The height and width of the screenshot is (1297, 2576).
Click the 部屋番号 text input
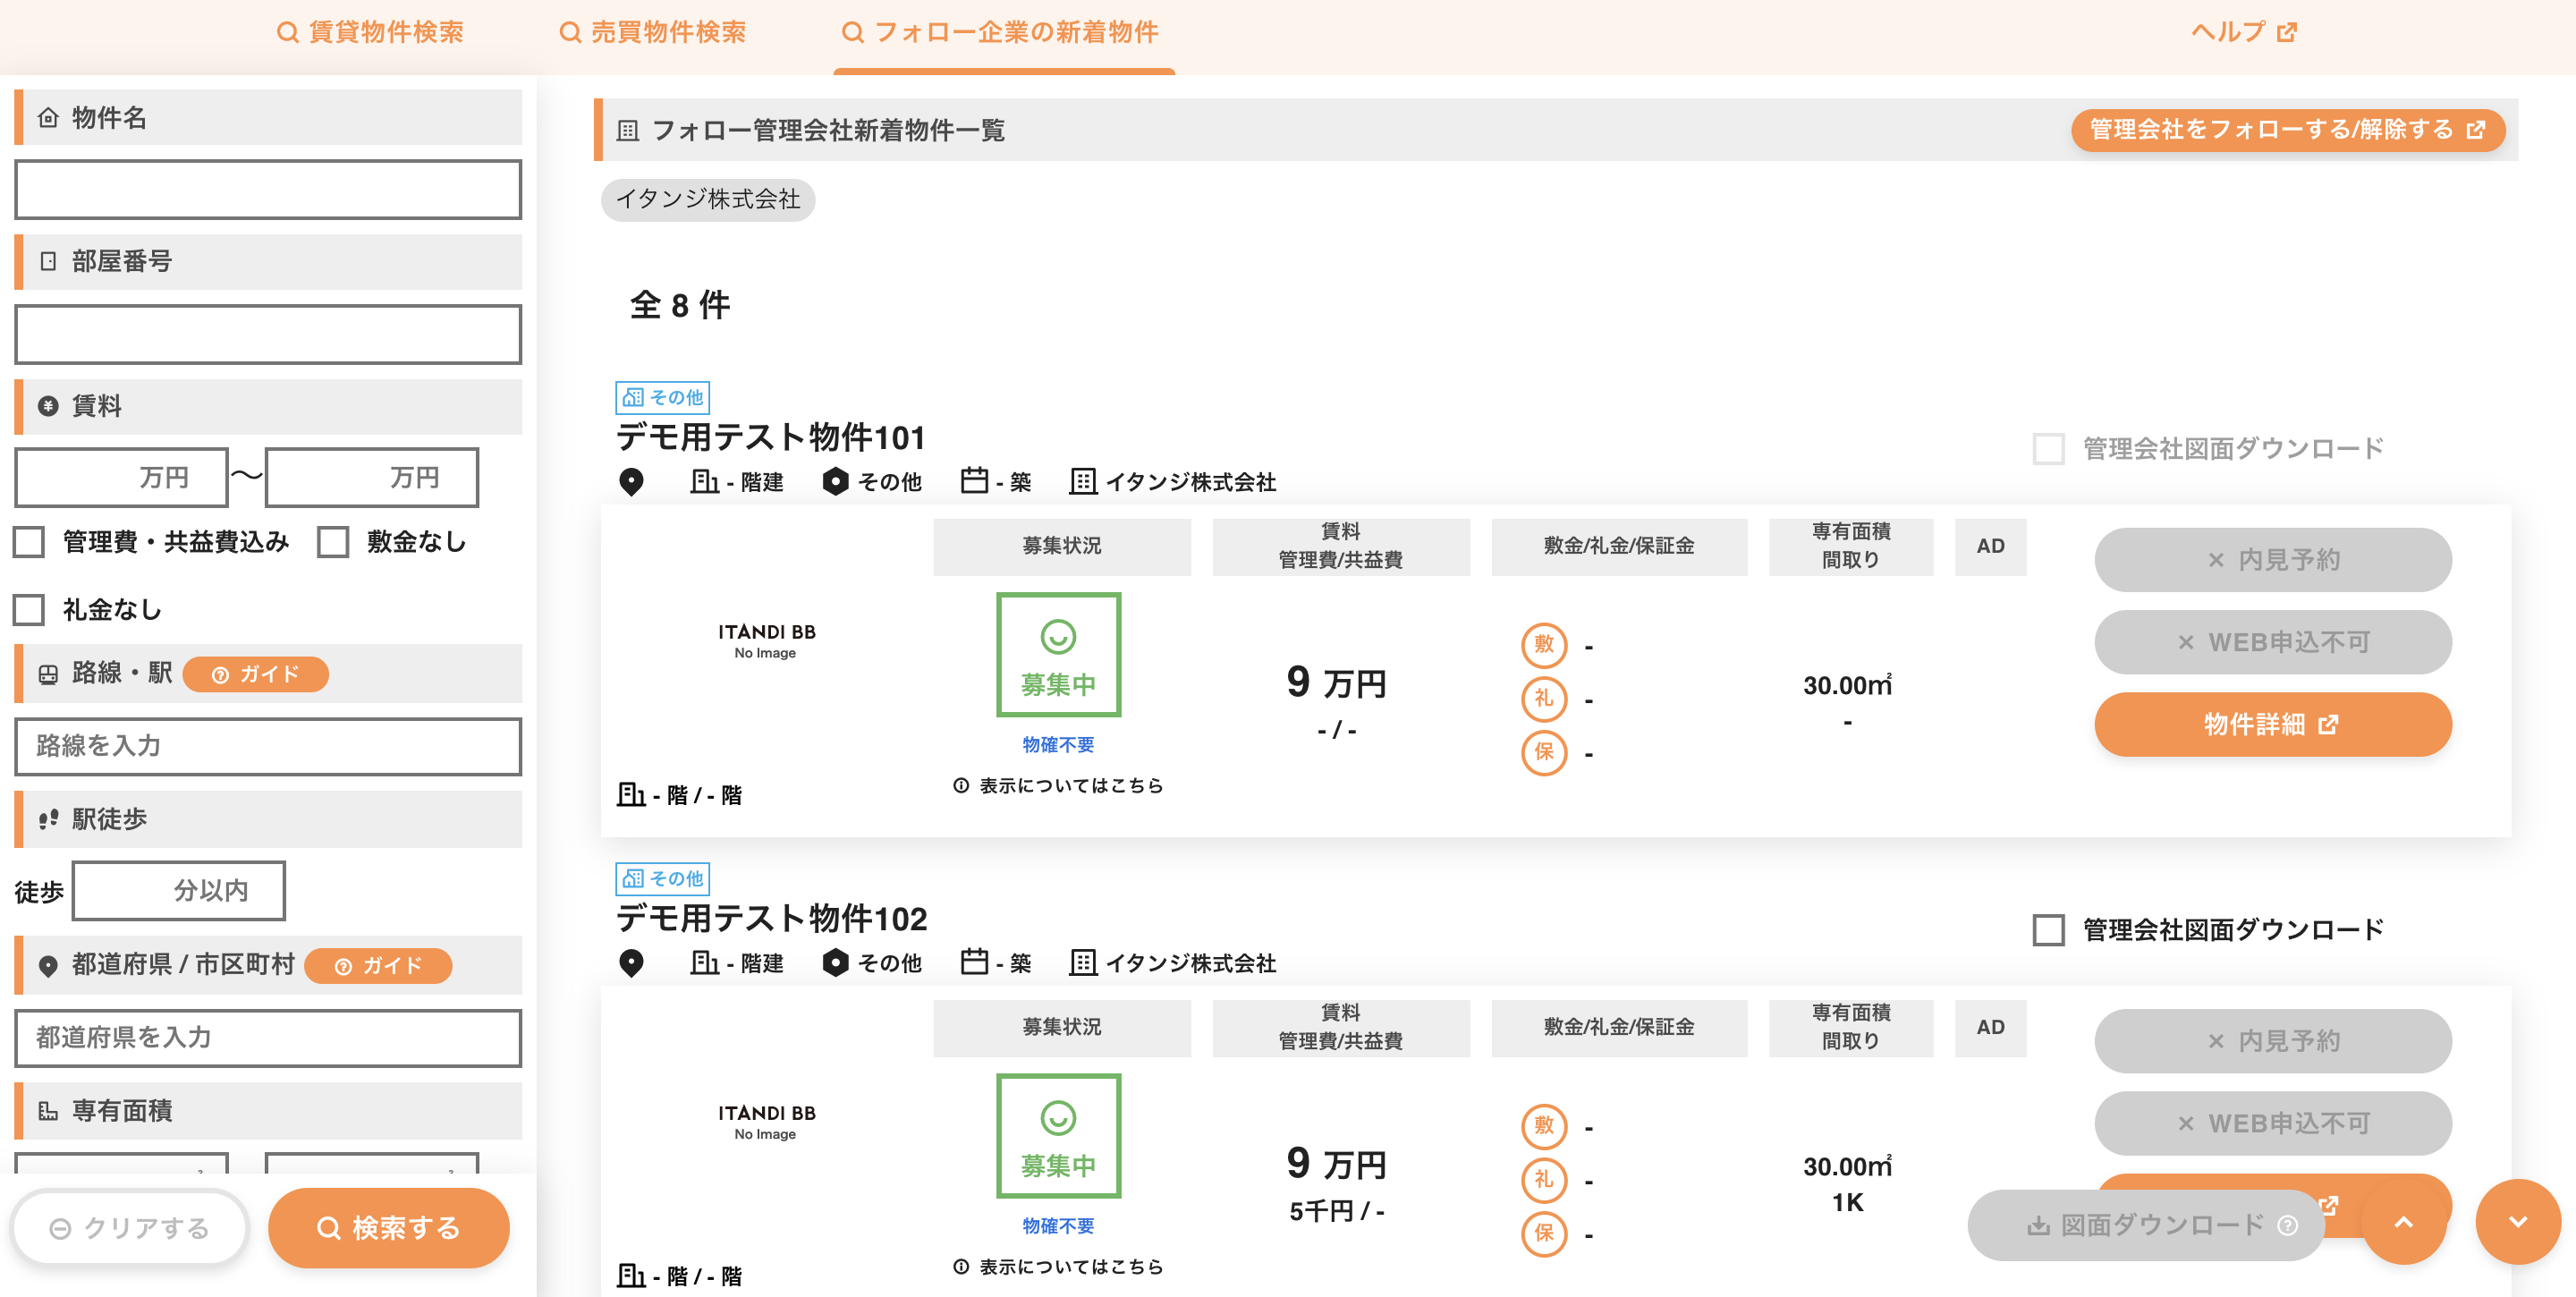click(268, 334)
